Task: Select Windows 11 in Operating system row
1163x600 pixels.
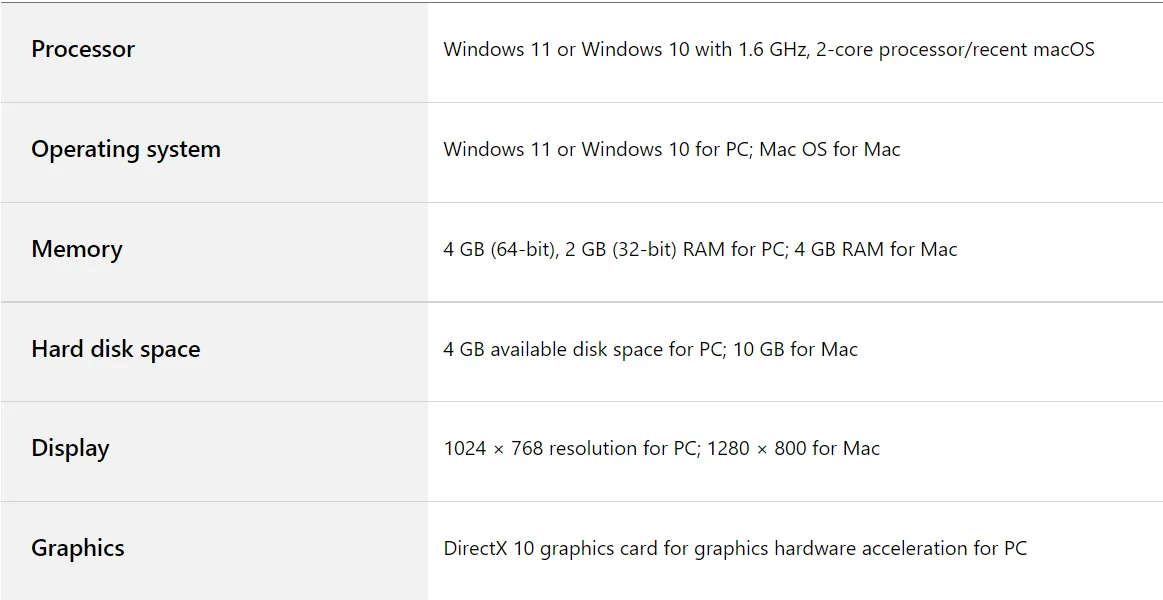Action: 497,149
